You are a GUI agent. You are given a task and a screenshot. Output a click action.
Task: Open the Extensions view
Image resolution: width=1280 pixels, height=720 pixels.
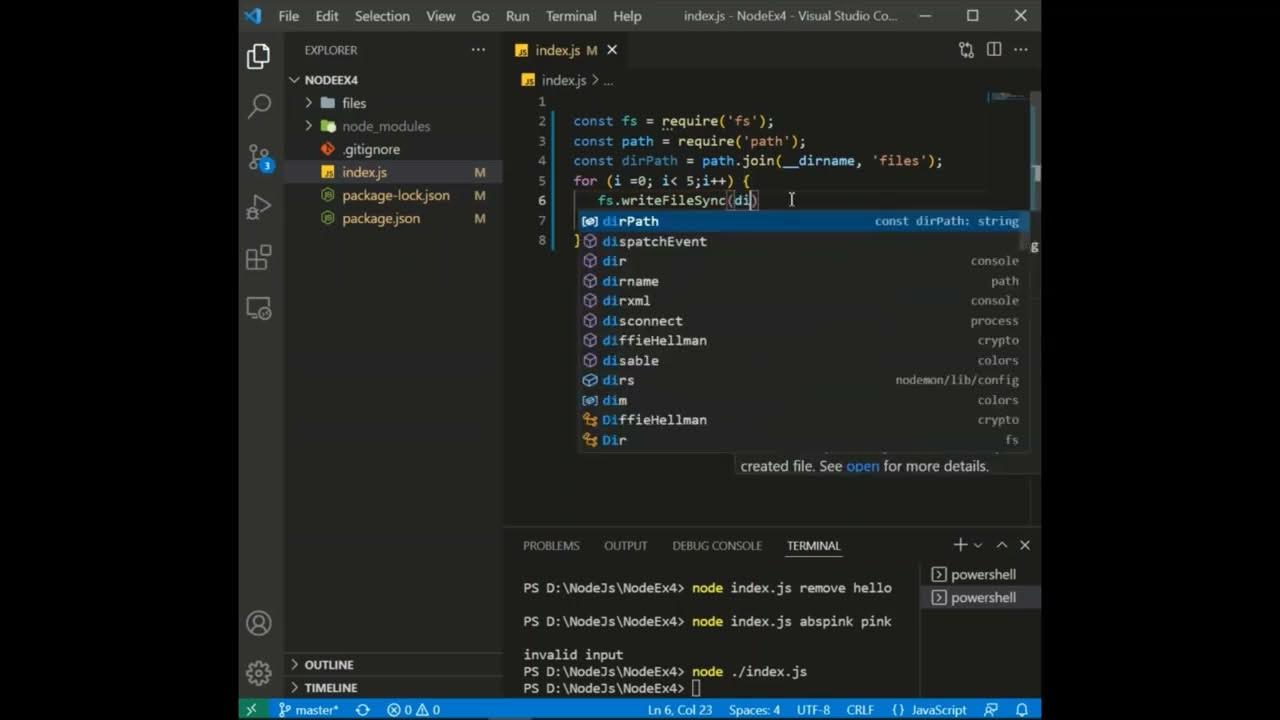tap(259, 258)
